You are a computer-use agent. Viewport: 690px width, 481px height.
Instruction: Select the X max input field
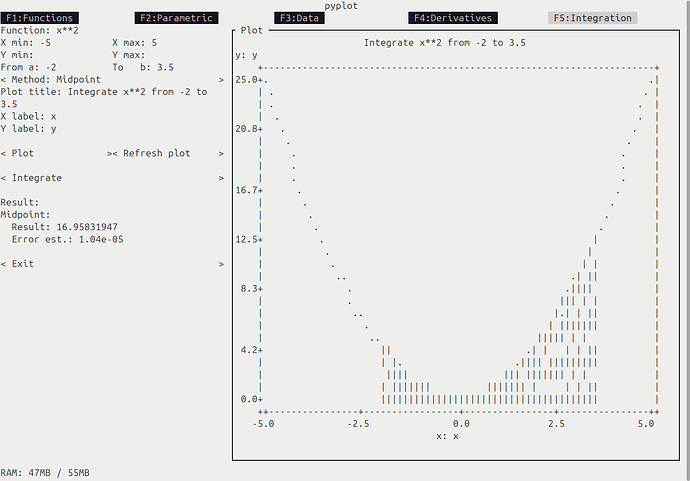pos(169,43)
